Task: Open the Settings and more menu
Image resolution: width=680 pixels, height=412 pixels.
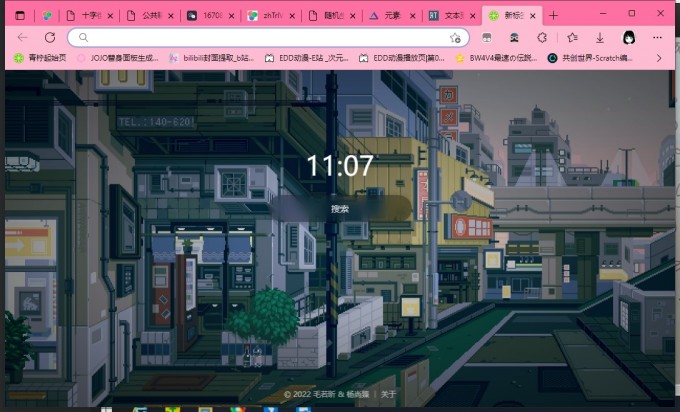Action: coord(657,38)
